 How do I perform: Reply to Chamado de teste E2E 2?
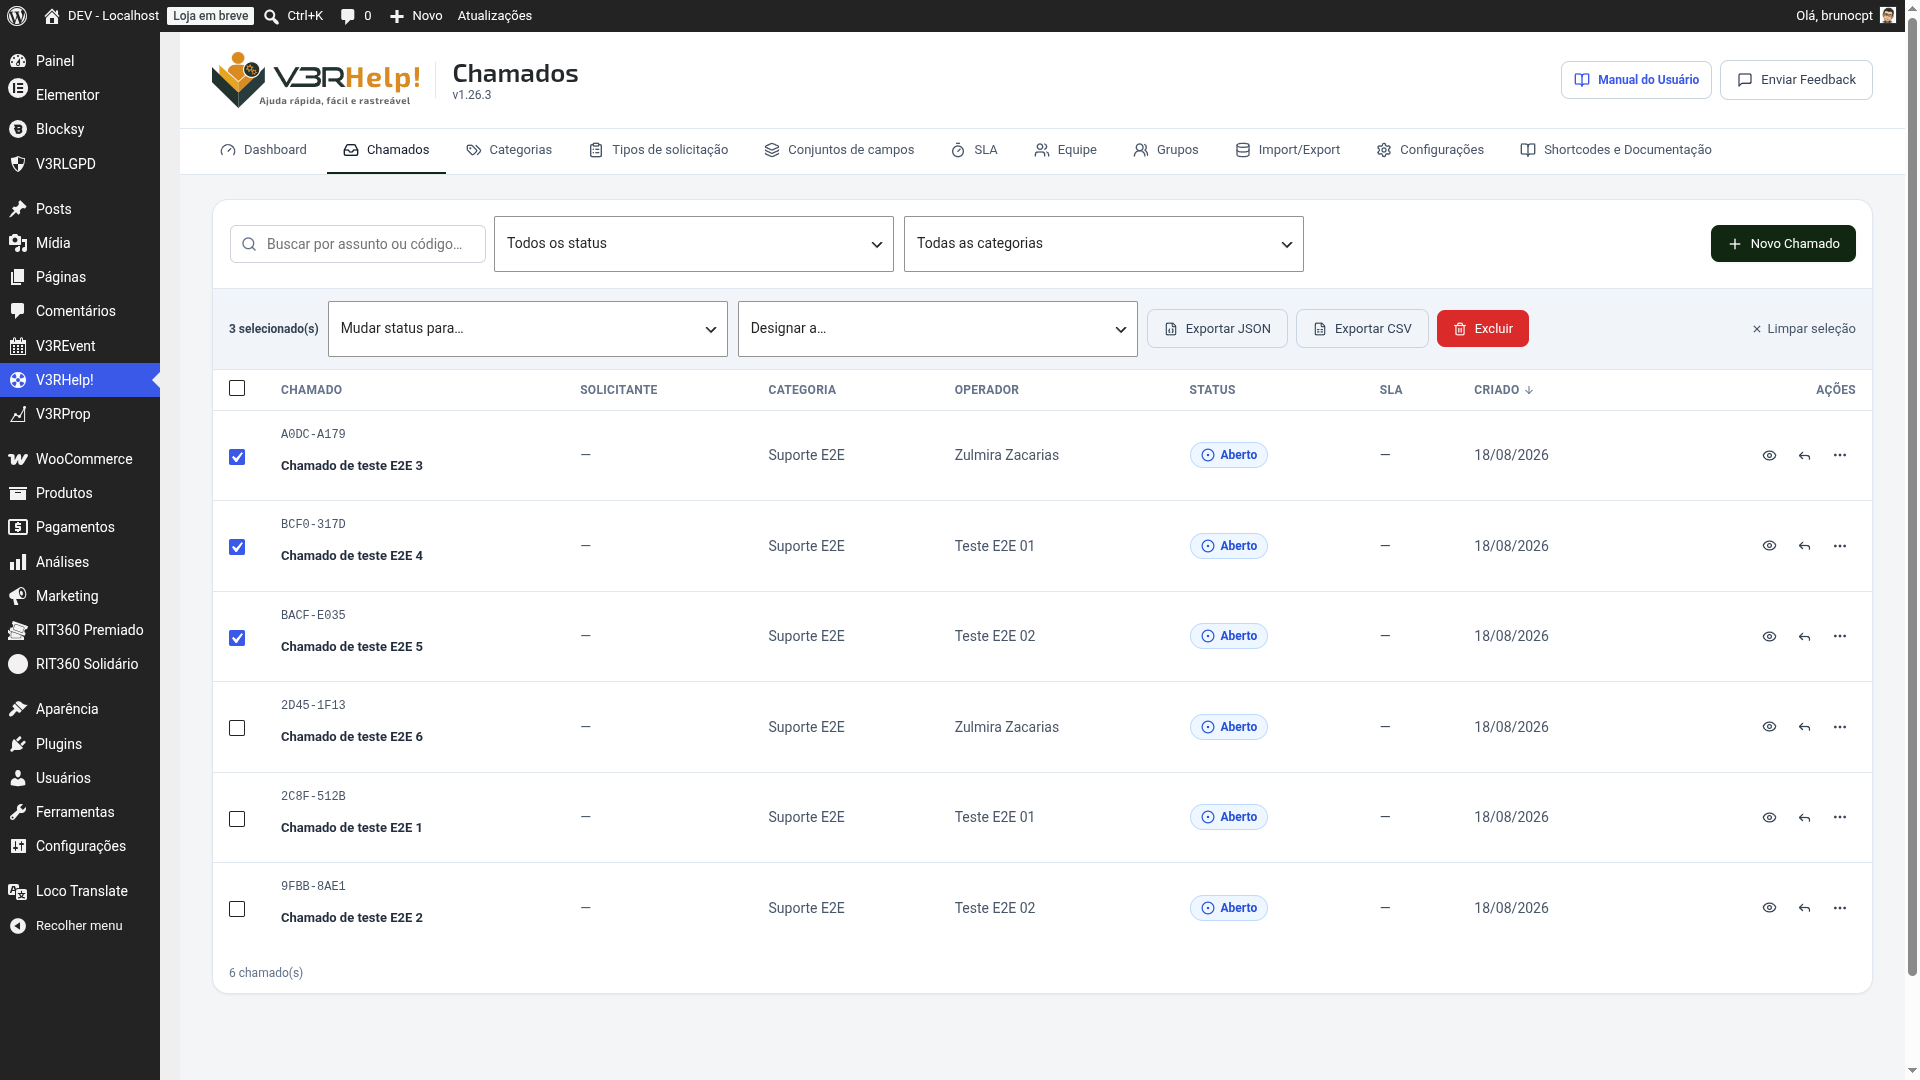pyautogui.click(x=1804, y=908)
